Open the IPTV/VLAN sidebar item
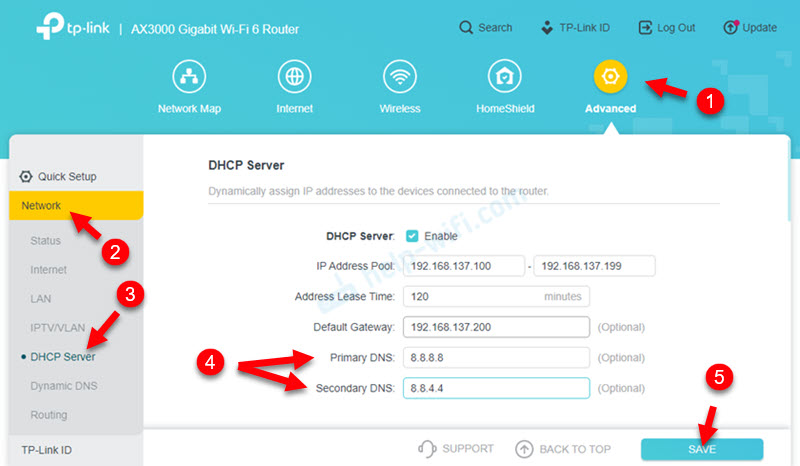The width and height of the screenshot is (800, 466). 57,328
